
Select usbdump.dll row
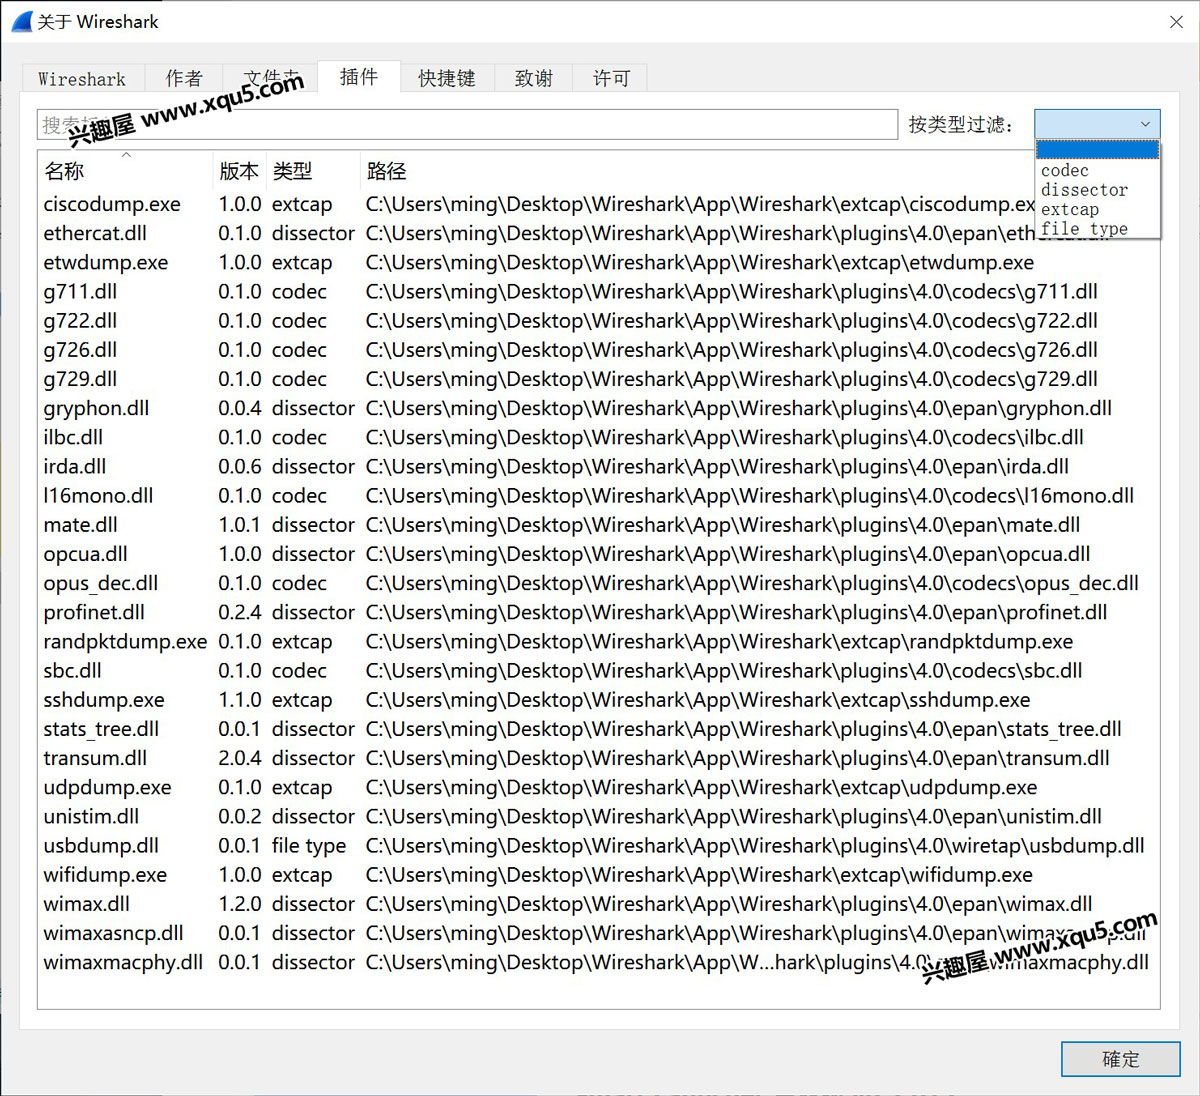(x=598, y=845)
